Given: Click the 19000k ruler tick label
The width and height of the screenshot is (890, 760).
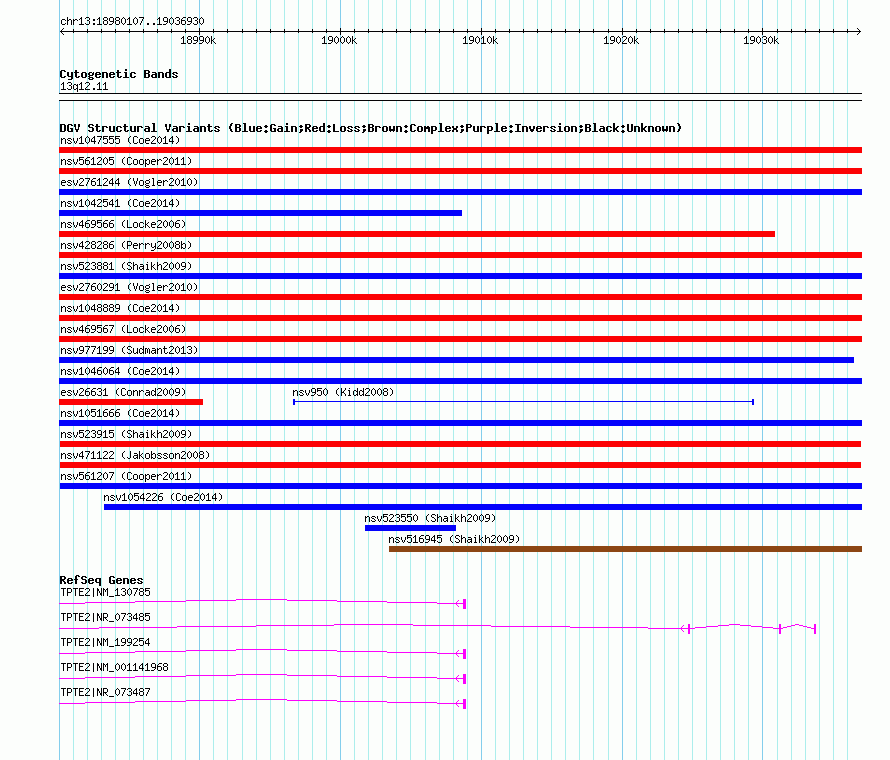Looking at the screenshot, I should click(339, 40).
